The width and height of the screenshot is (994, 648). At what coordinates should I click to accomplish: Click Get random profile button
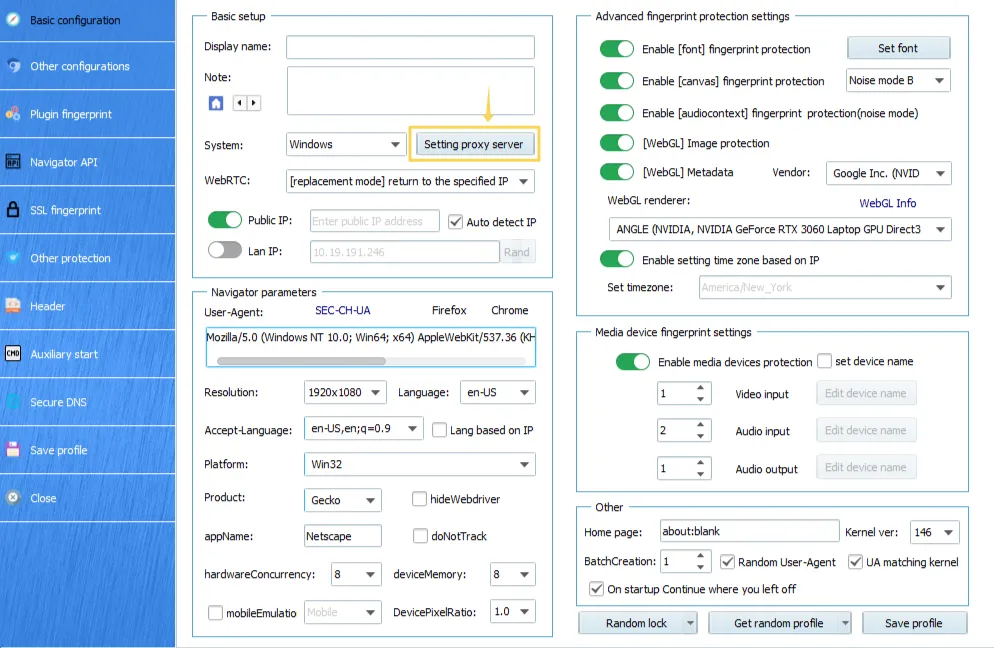click(778, 623)
